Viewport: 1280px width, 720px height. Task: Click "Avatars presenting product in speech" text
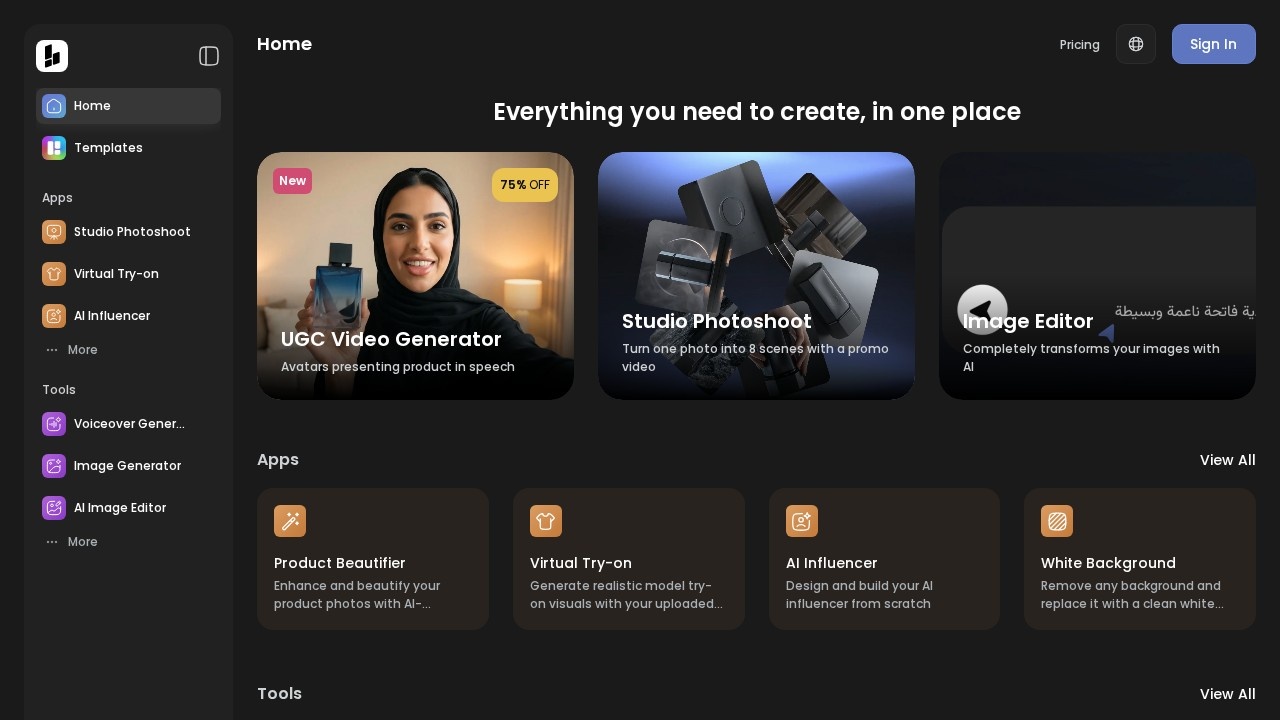pos(398,367)
